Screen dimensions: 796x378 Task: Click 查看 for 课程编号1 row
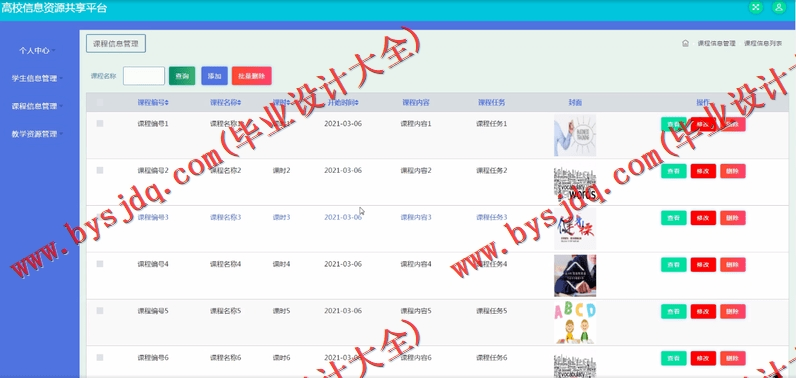(673, 124)
